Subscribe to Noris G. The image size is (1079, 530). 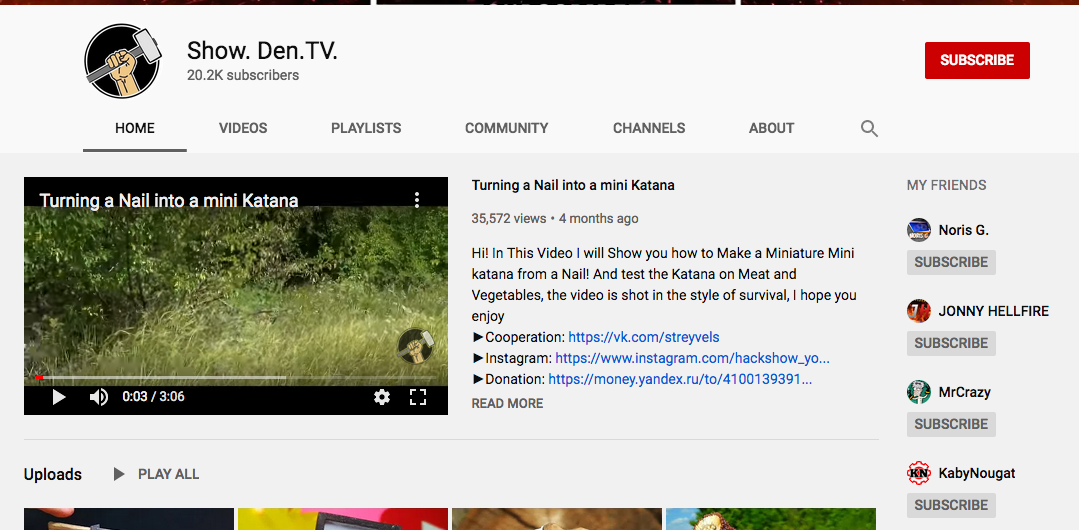click(x=951, y=262)
